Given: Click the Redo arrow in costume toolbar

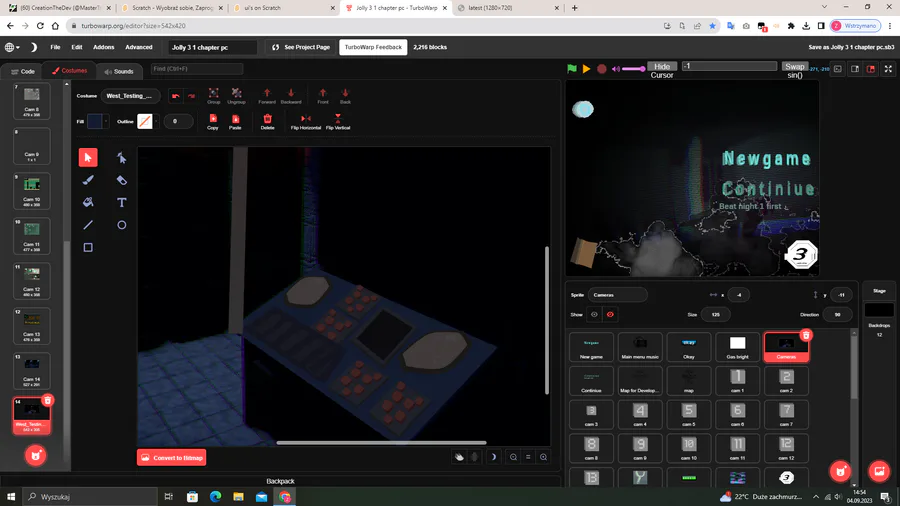Looking at the screenshot, I should [191, 96].
